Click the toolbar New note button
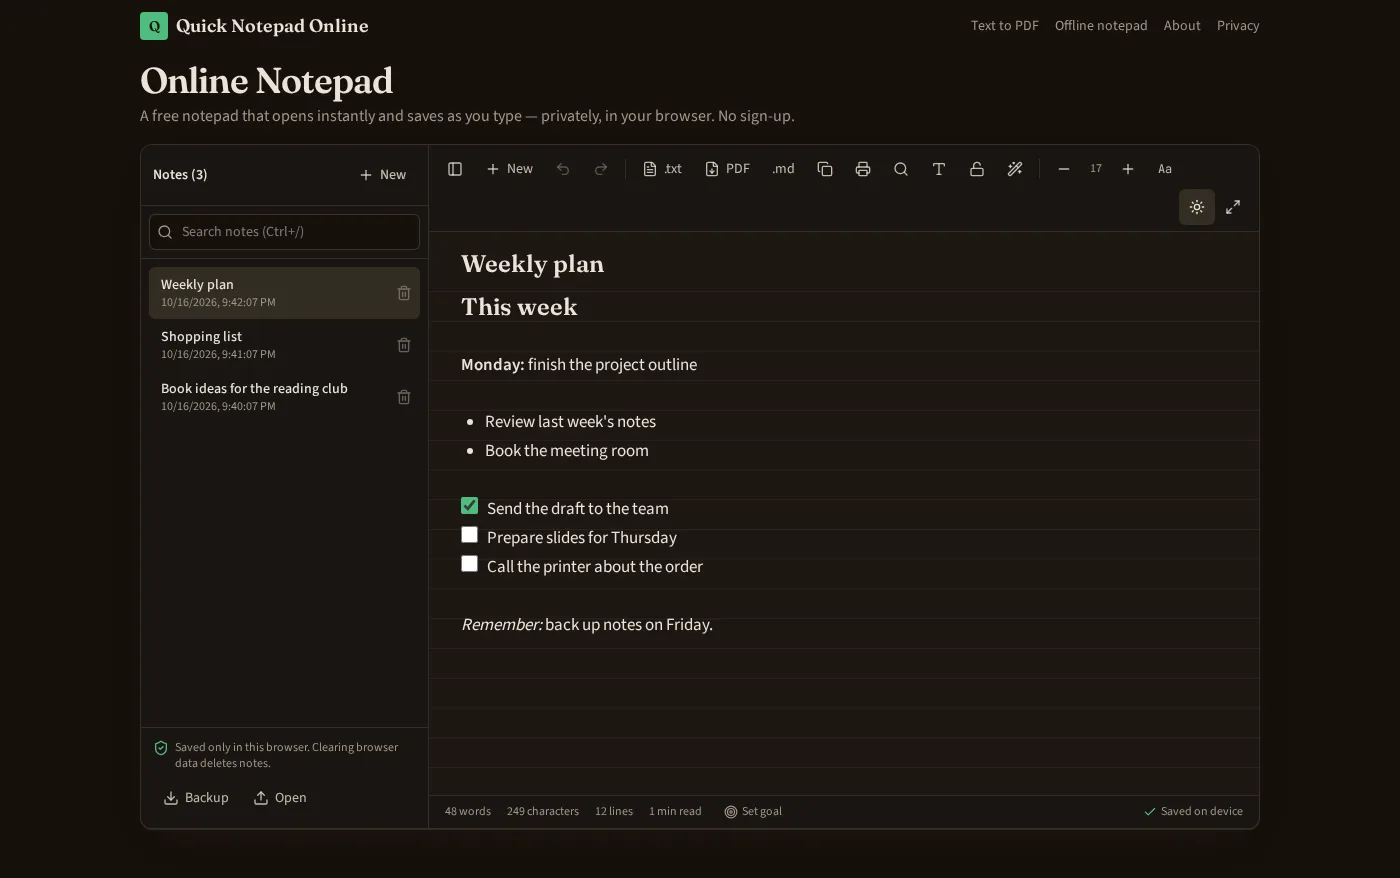1400x878 pixels. (x=510, y=169)
